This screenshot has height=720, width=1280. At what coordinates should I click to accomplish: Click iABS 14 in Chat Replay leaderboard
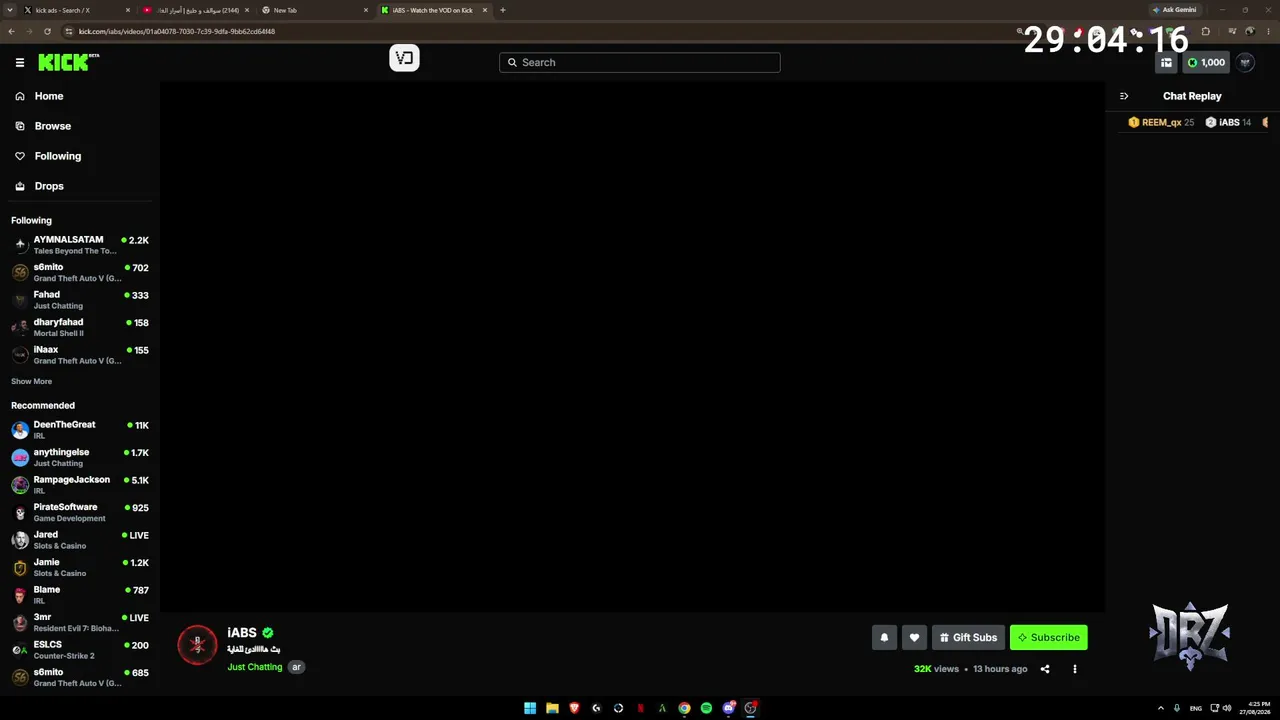coord(1228,122)
